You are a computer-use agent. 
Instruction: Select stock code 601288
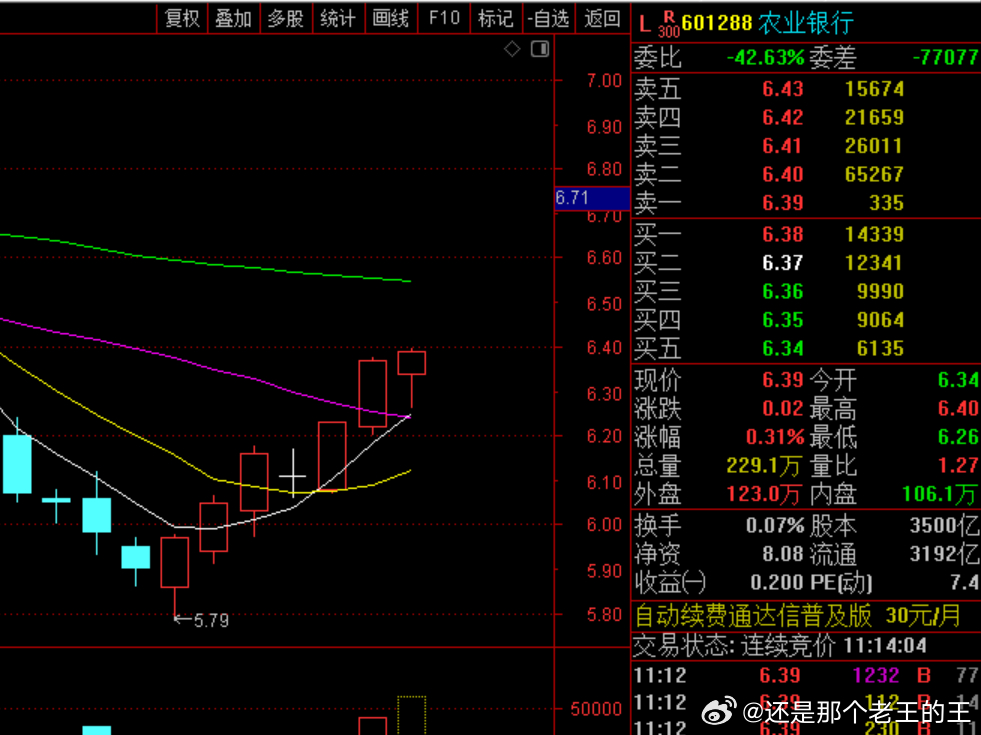click(717, 23)
